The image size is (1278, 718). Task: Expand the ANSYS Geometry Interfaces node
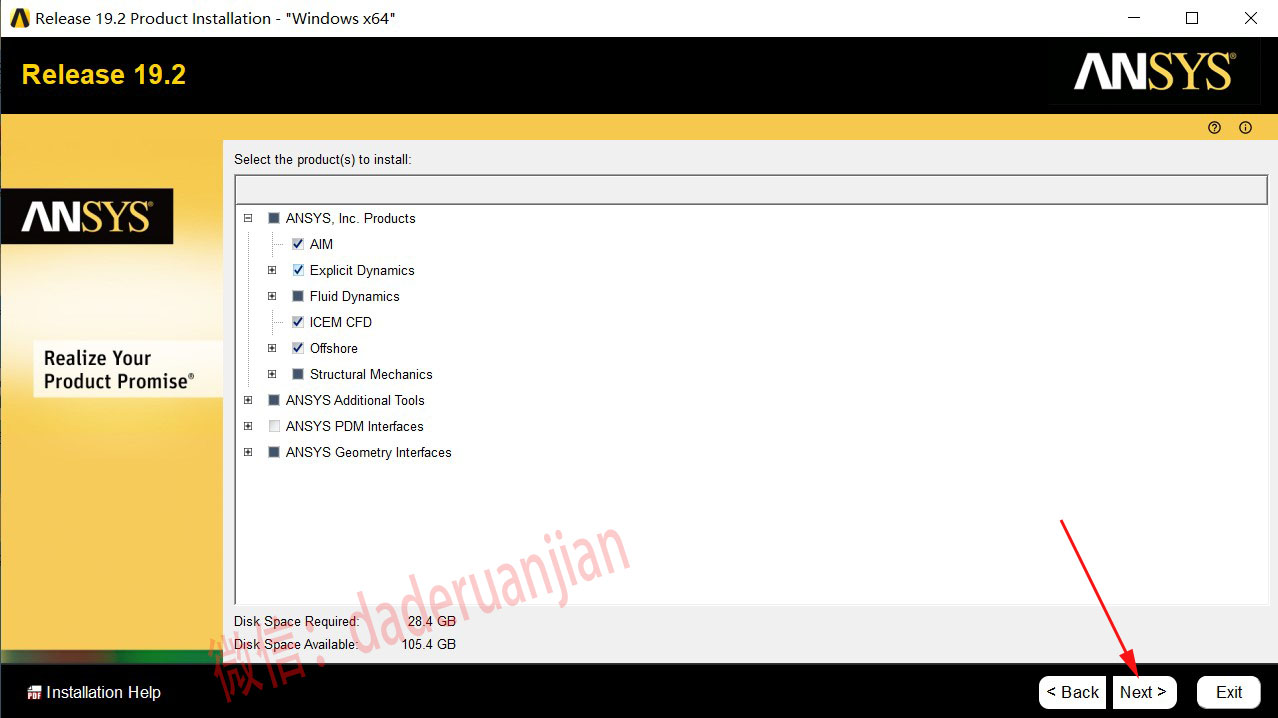[x=248, y=452]
